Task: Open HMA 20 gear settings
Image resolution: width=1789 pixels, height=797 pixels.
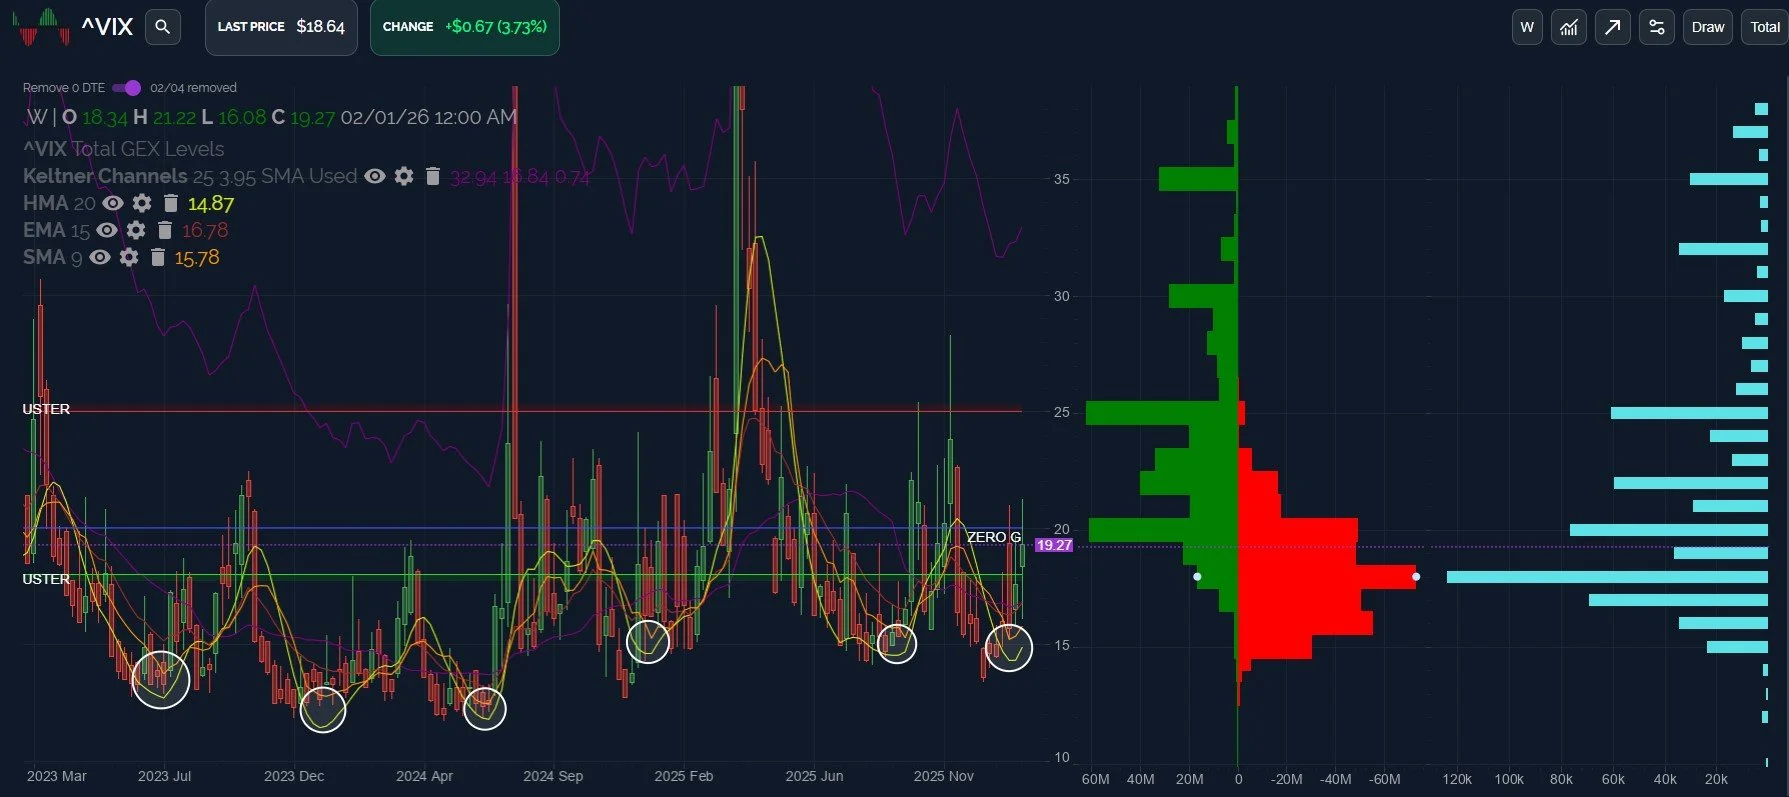Action: tap(142, 203)
